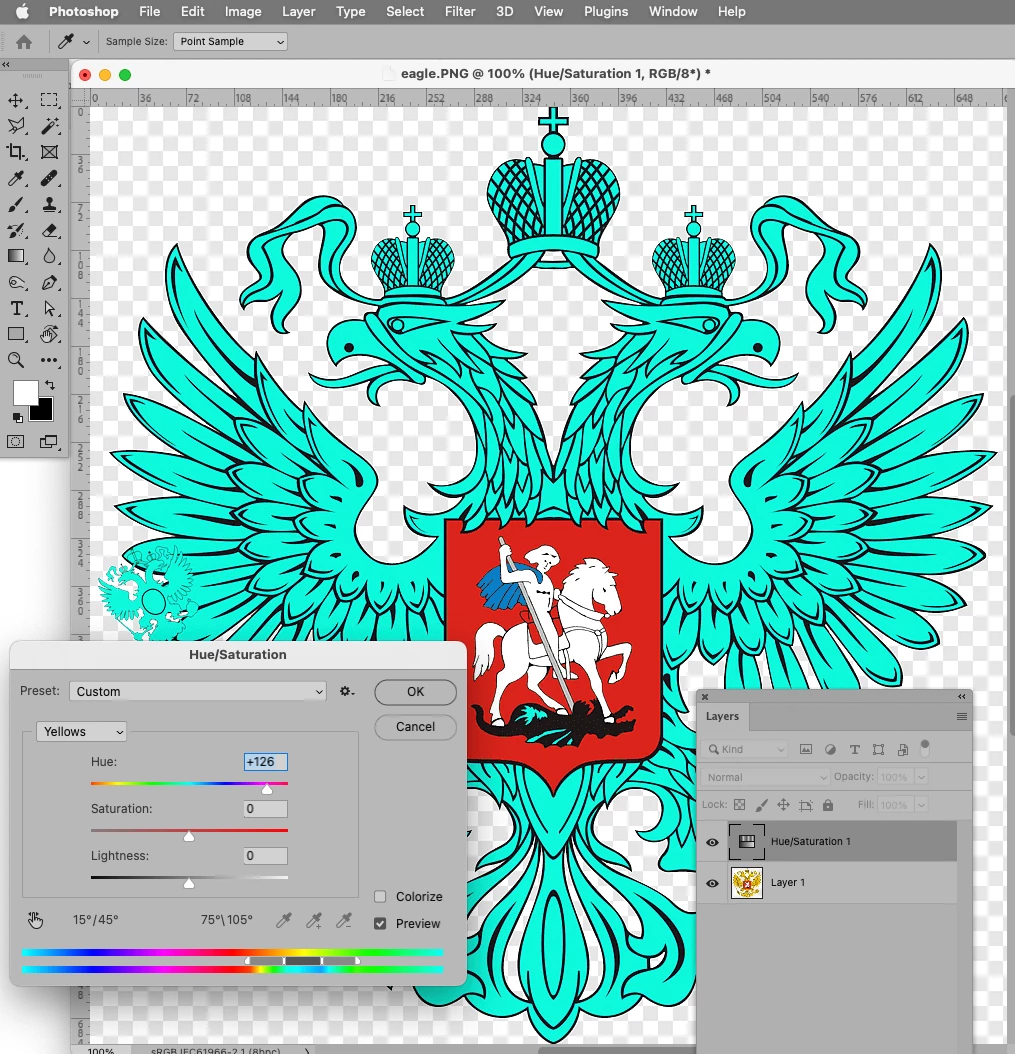The width and height of the screenshot is (1015, 1054).
Task: Open the Normal blend mode dropdown
Action: coord(765,777)
